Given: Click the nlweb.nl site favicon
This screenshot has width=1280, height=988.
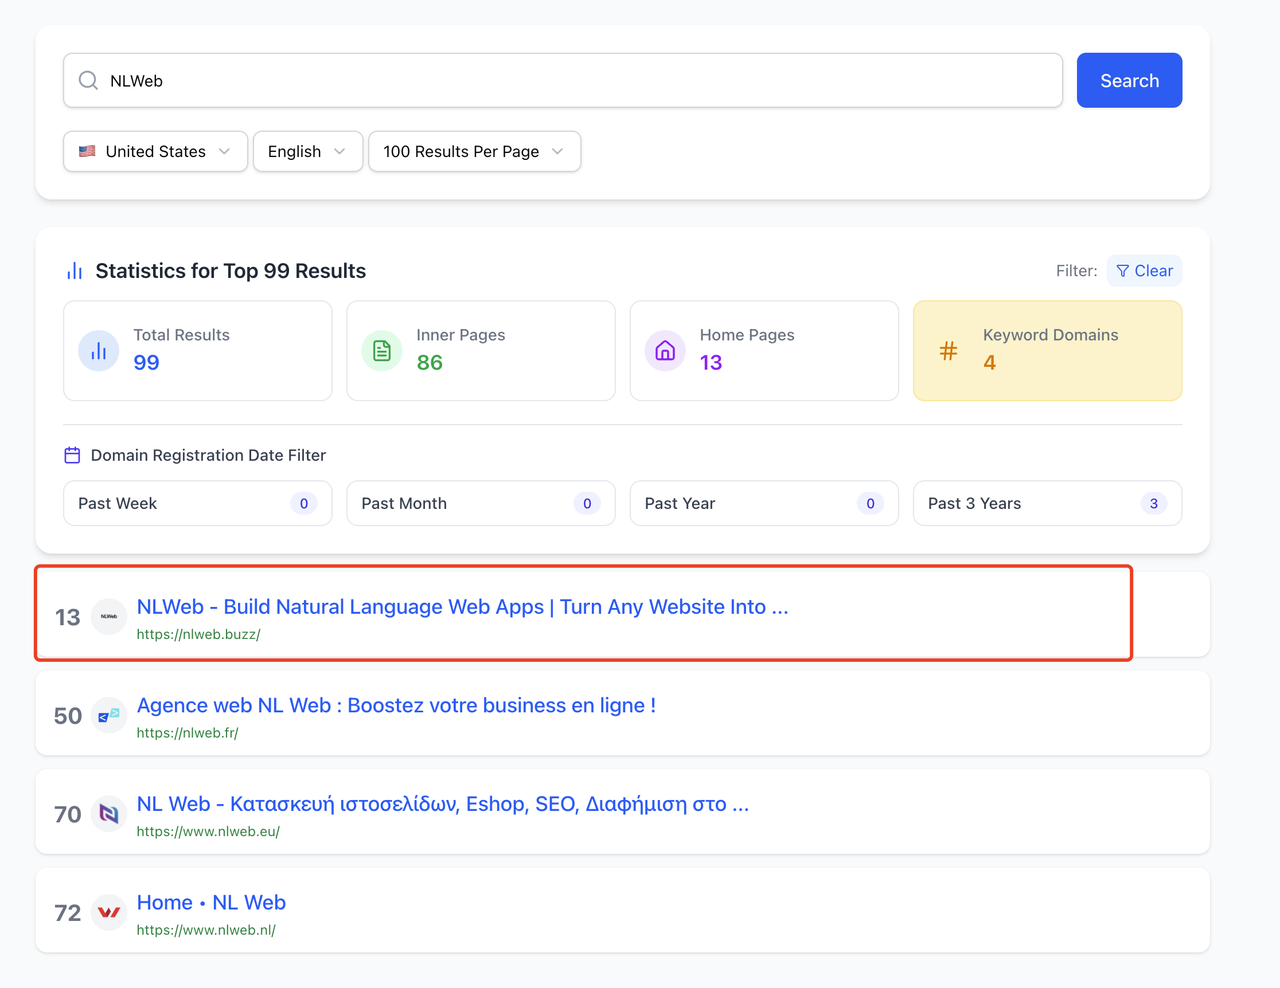Looking at the screenshot, I should 109,912.
